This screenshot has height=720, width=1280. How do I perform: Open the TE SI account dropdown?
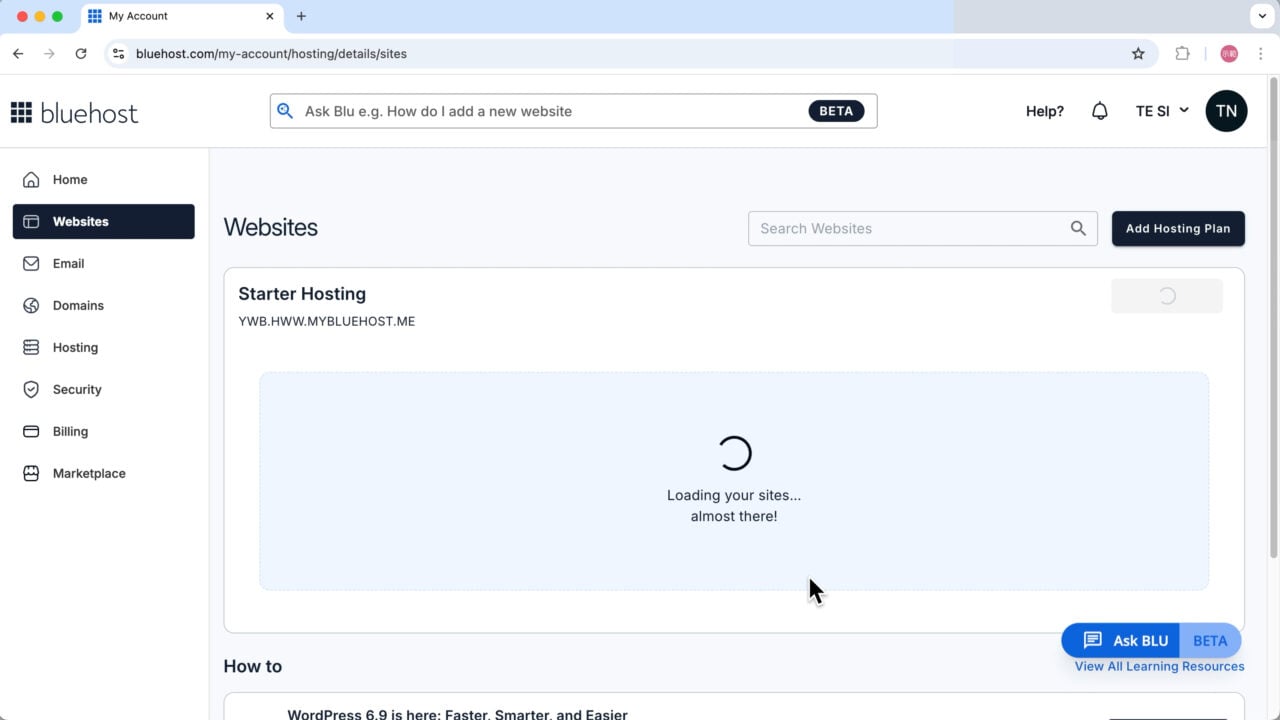click(x=1161, y=111)
